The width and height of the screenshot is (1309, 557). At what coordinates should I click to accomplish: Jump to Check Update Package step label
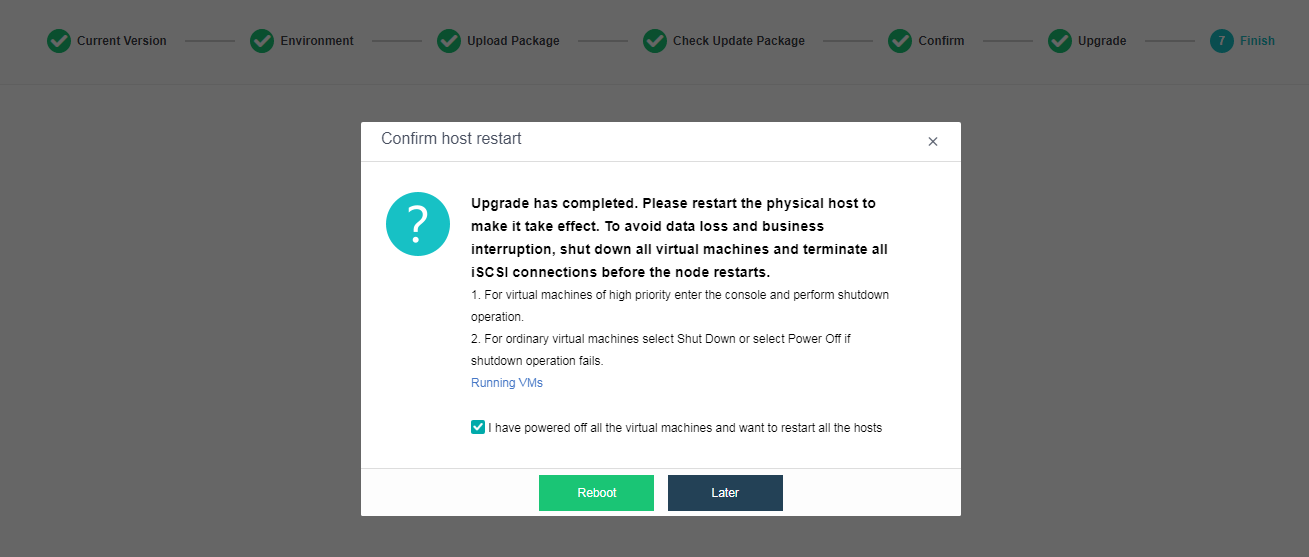pyautogui.click(x=739, y=41)
